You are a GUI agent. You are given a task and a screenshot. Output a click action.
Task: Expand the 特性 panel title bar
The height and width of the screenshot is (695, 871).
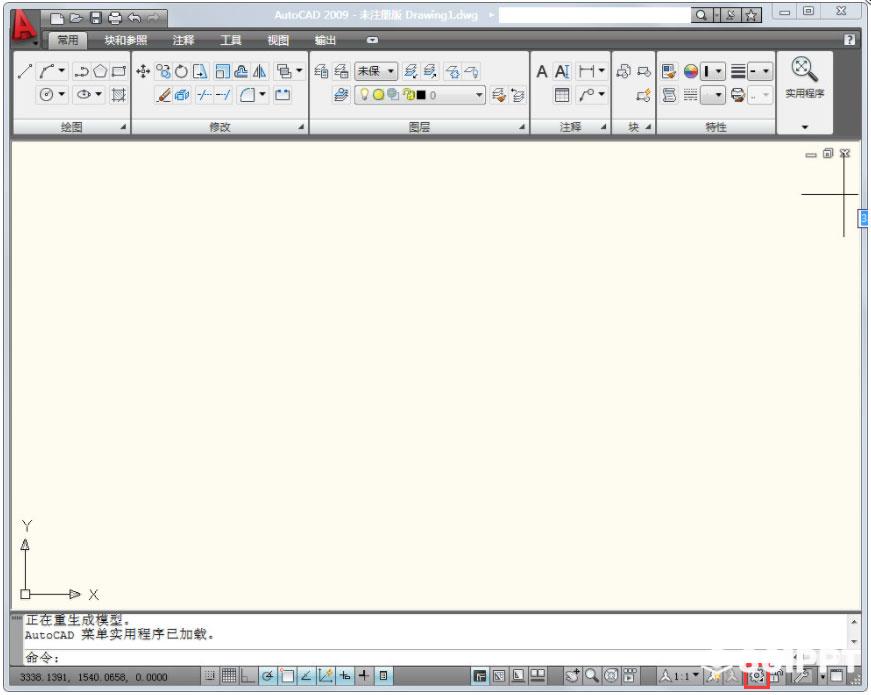click(715, 127)
